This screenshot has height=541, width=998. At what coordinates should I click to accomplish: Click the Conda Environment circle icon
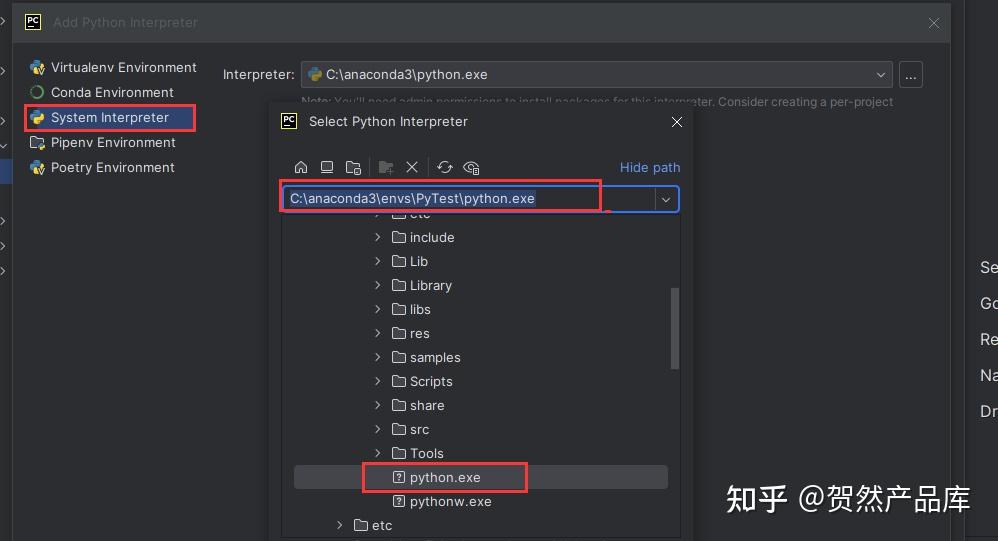coord(38,92)
